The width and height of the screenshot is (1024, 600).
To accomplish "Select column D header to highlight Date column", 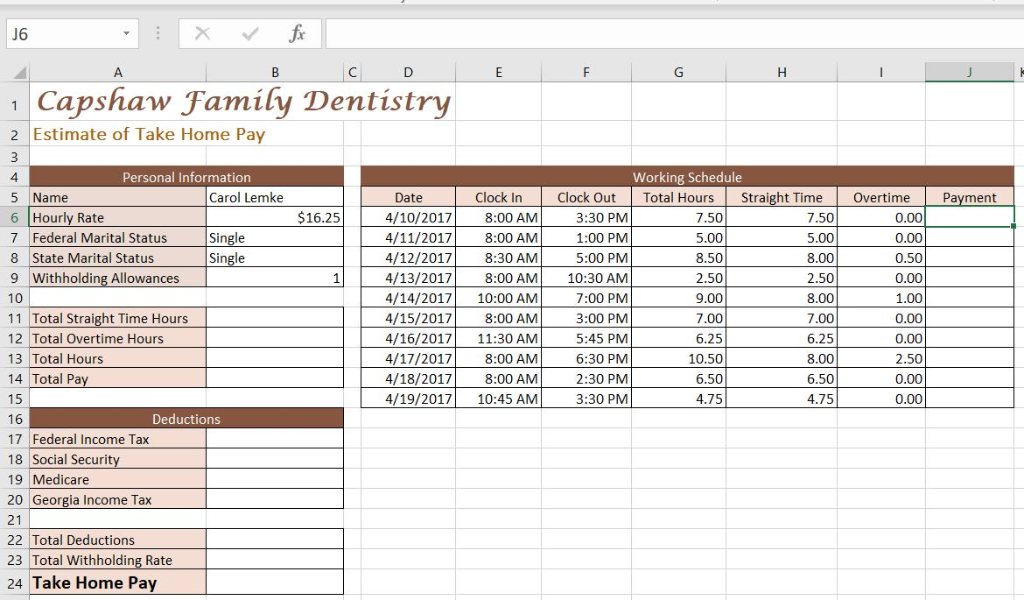I will pos(408,72).
